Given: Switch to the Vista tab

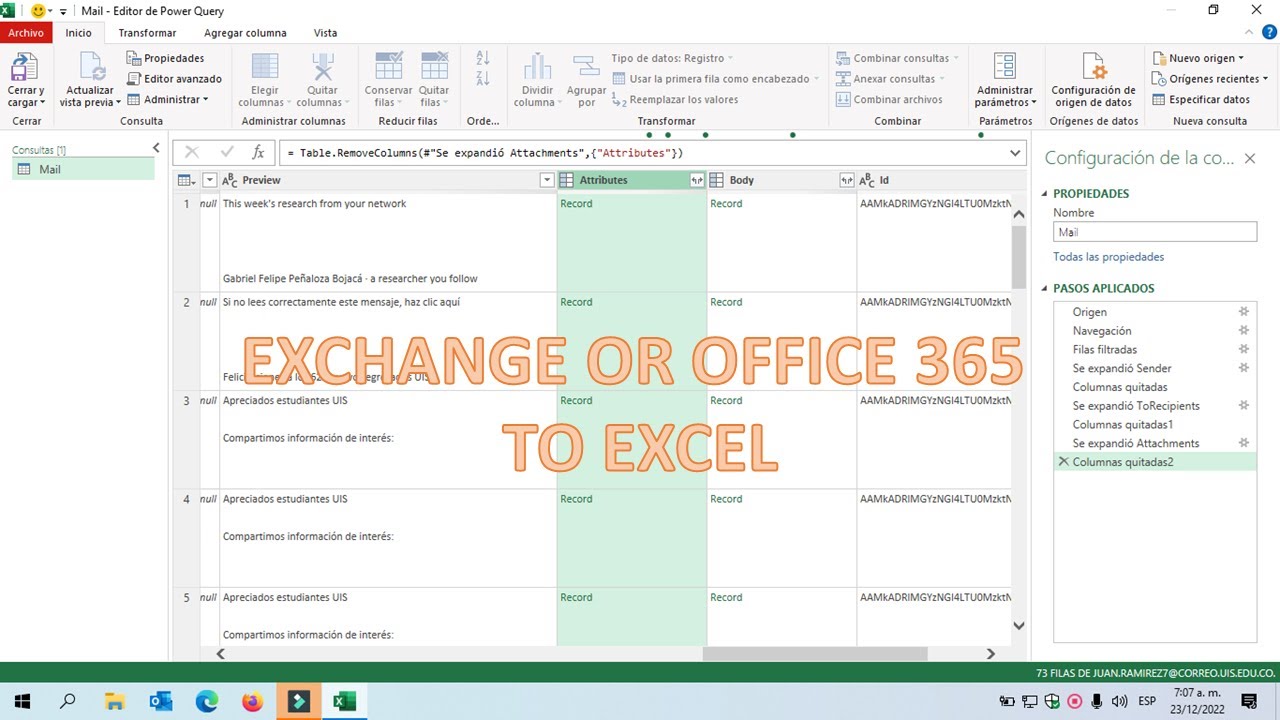Looking at the screenshot, I should coord(325,33).
